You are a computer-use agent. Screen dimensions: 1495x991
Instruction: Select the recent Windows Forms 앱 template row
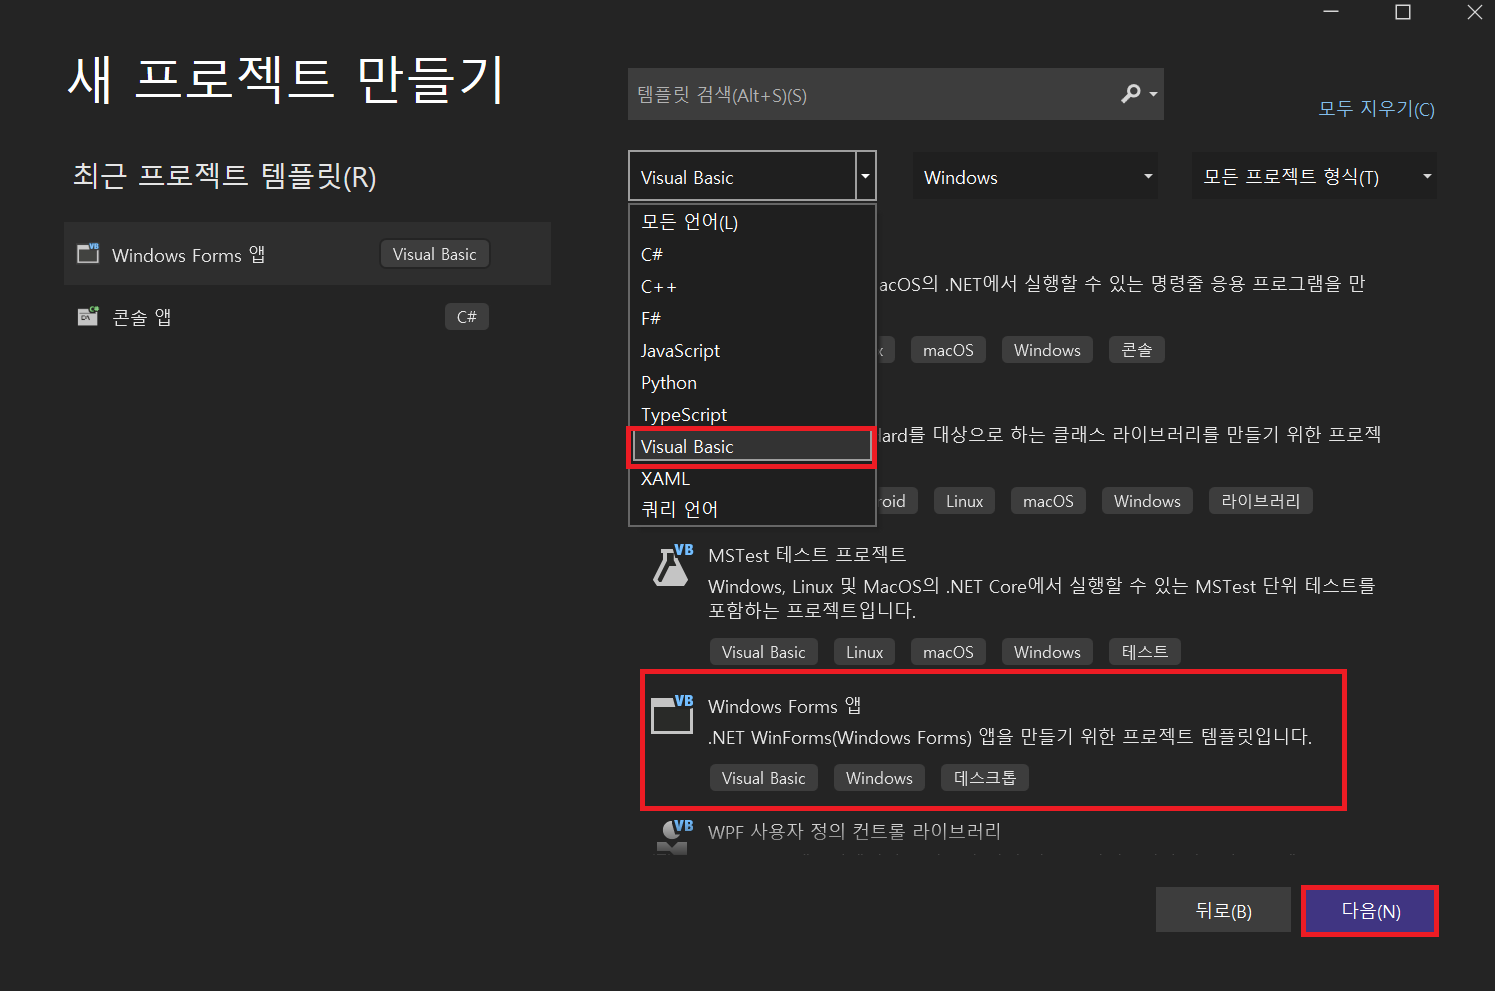point(307,254)
